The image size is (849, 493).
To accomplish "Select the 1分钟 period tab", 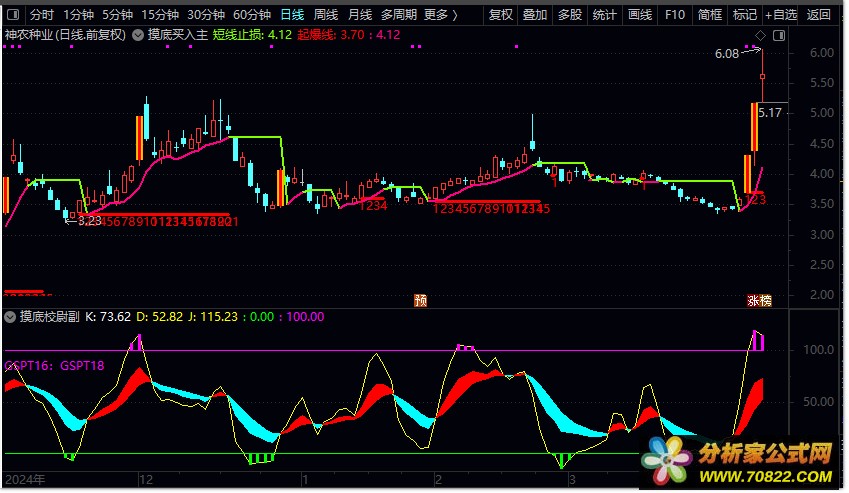I will 79,15.
